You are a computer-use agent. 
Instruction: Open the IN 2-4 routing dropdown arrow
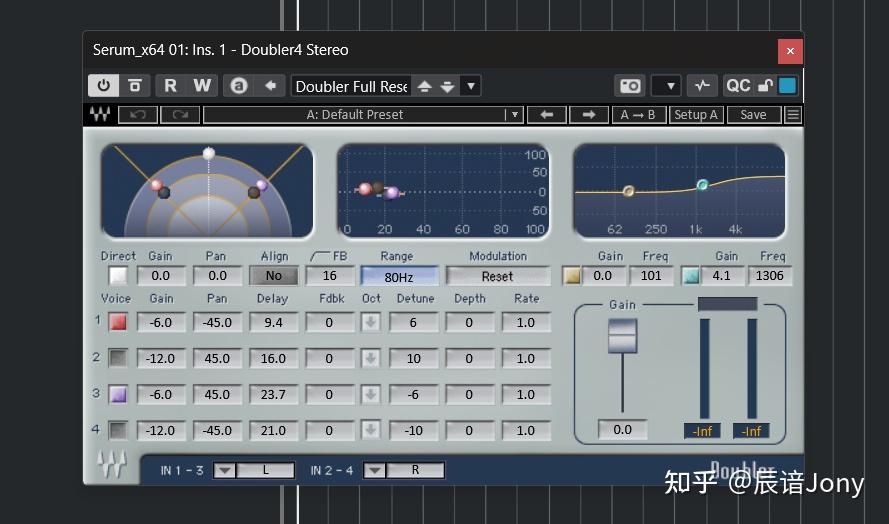coord(375,470)
